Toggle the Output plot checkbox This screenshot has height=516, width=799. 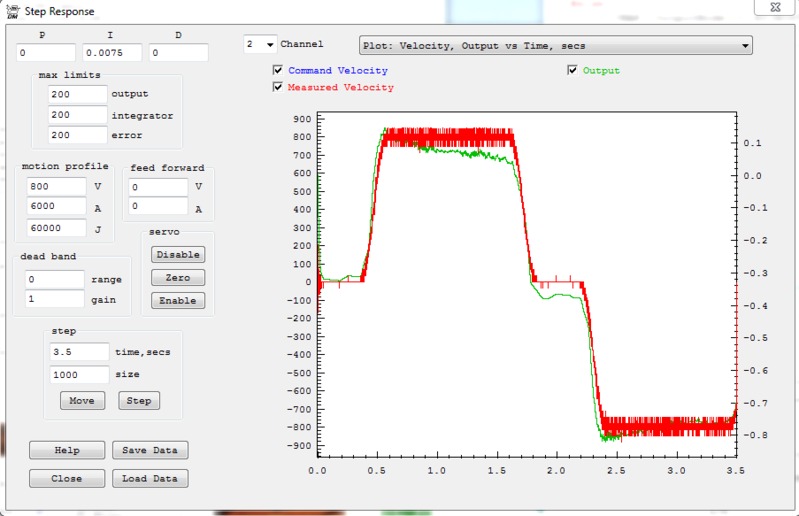click(x=573, y=71)
